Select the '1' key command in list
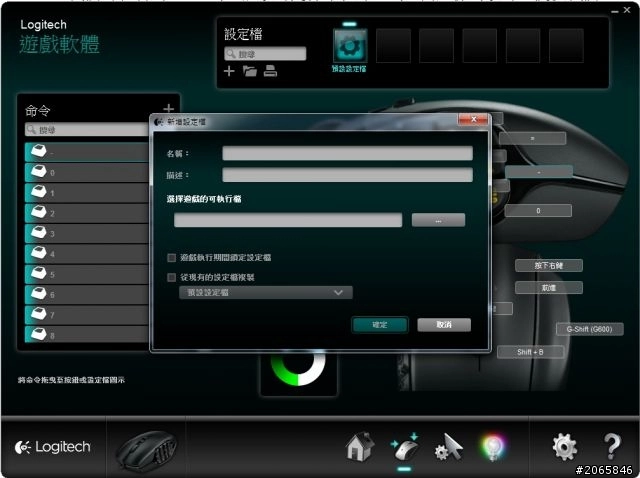 [87, 193]
